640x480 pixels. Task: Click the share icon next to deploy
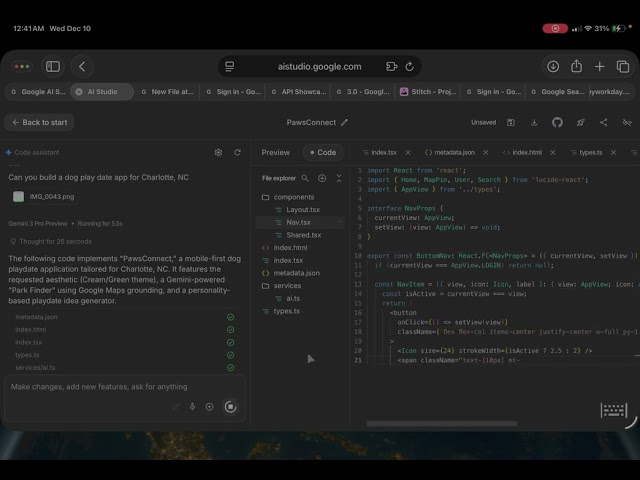(603, 122)
